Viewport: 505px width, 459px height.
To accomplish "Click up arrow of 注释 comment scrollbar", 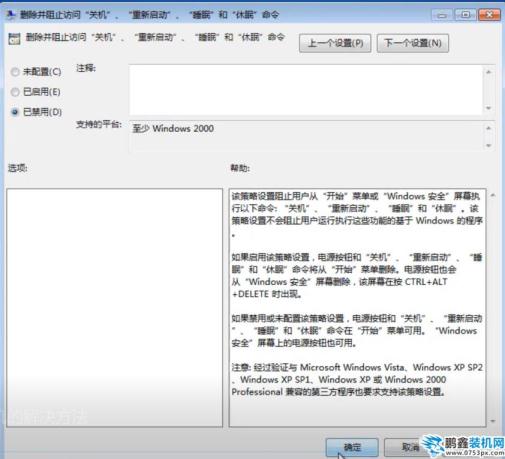I will 489,72.
